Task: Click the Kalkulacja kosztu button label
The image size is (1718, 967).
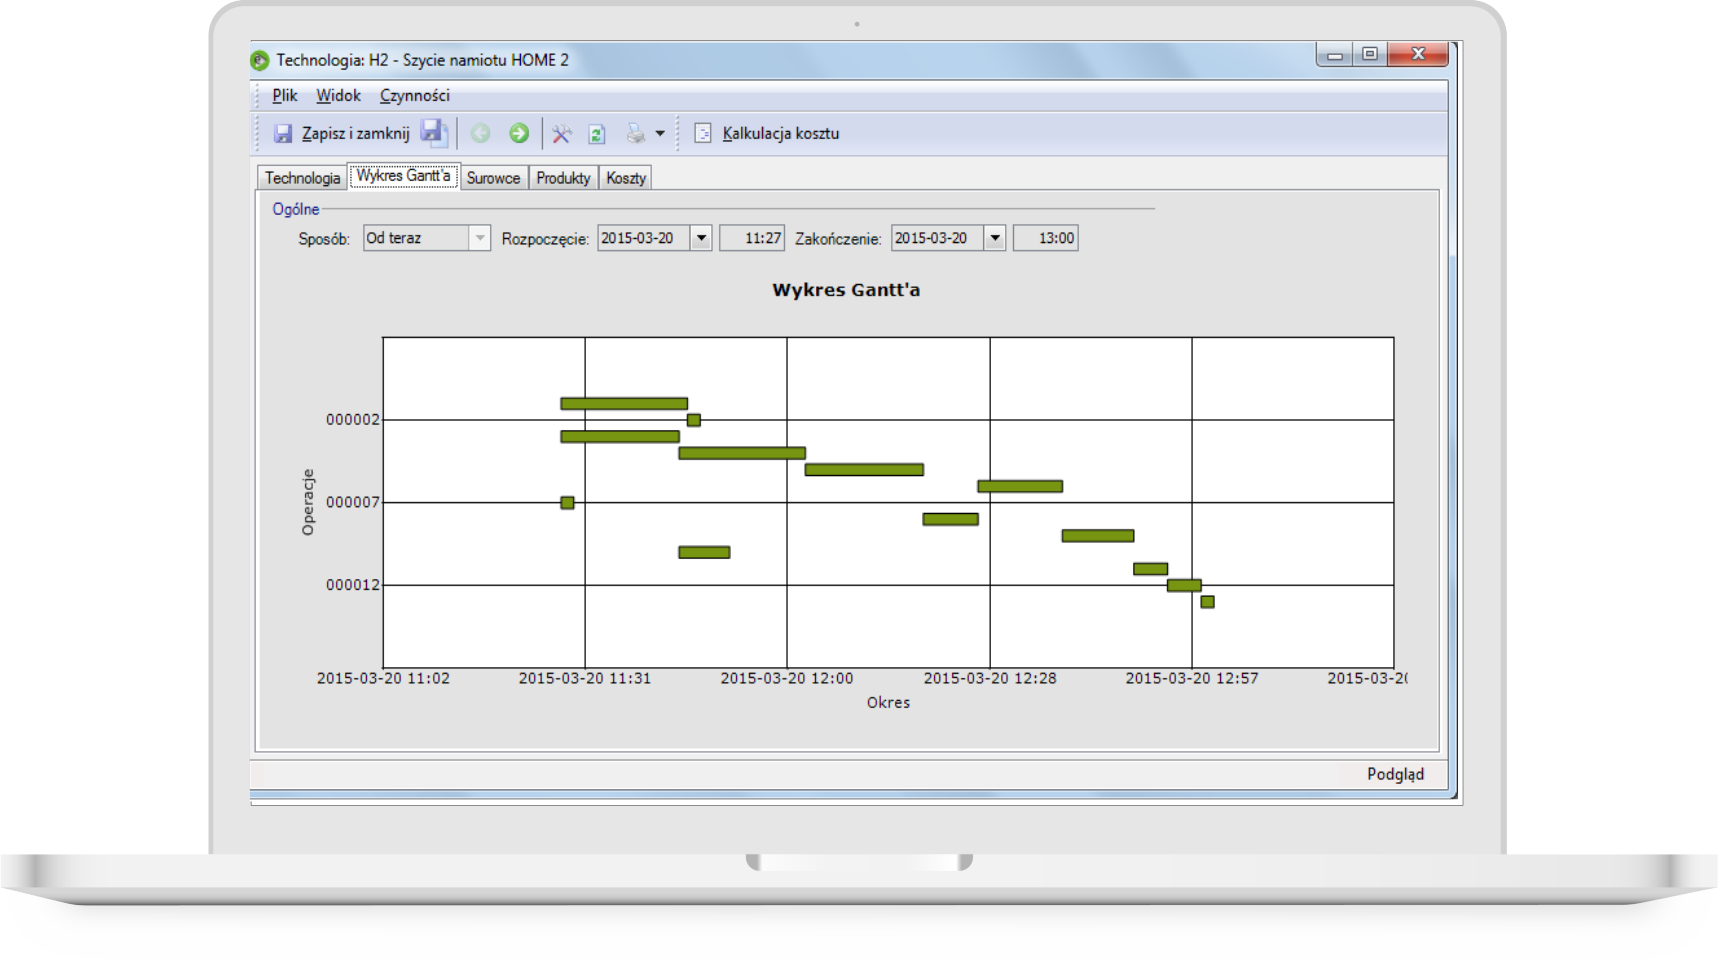Action: click(x=781, y=133)
